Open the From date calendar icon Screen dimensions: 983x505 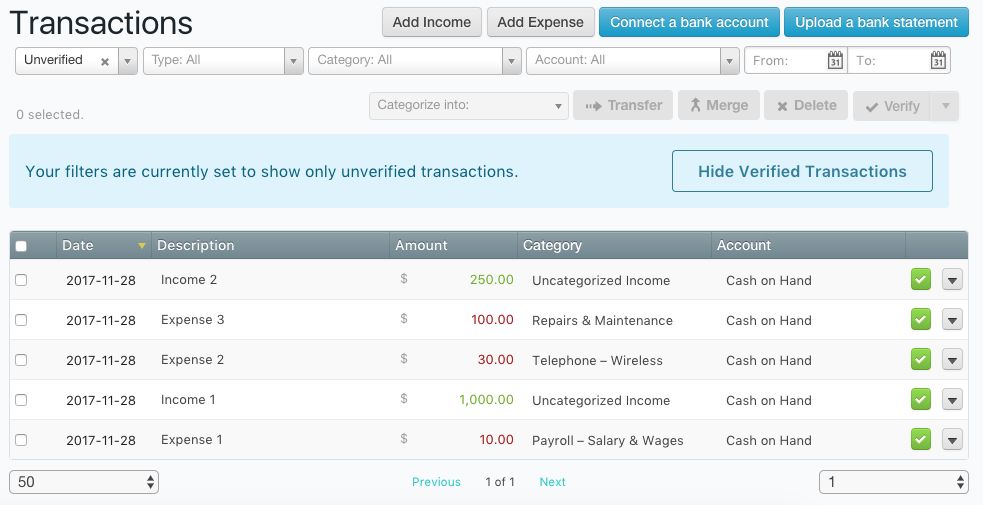pyautogui.click(x=835, y=61)
